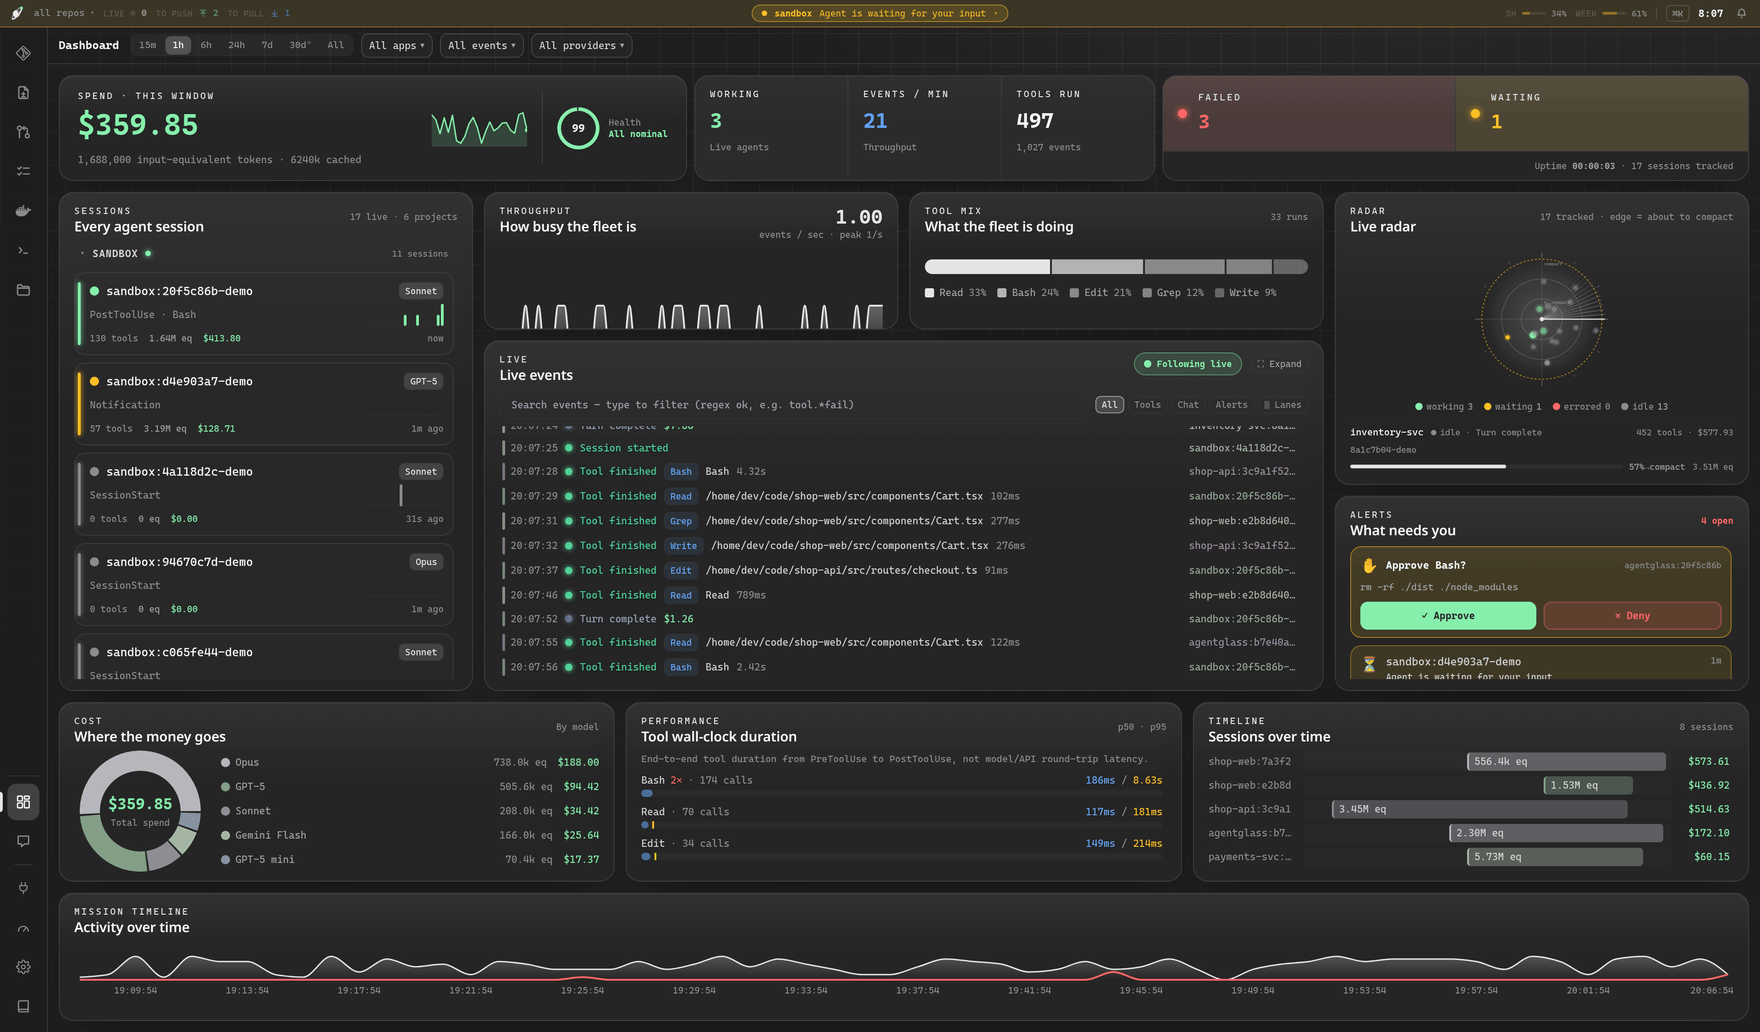Deny the Bash rm -rf command
This screenshot has width=1760, height=1032.
tap(1632, 616)
